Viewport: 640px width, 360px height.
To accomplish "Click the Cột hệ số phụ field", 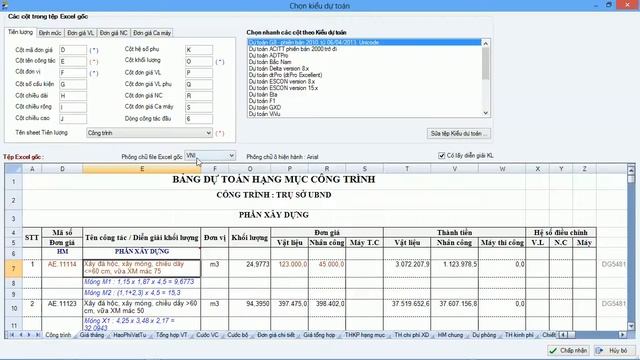I will 199,50.
